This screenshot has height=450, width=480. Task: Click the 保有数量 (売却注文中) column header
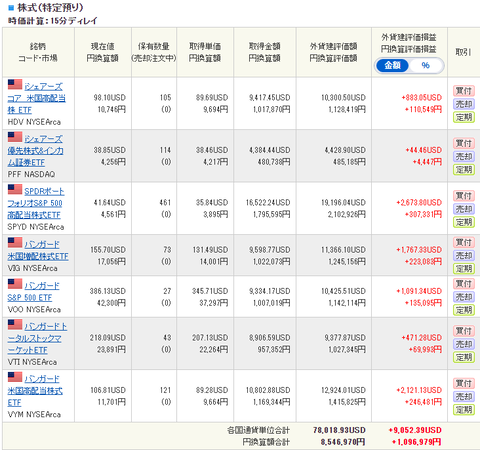tap(154, 52)
